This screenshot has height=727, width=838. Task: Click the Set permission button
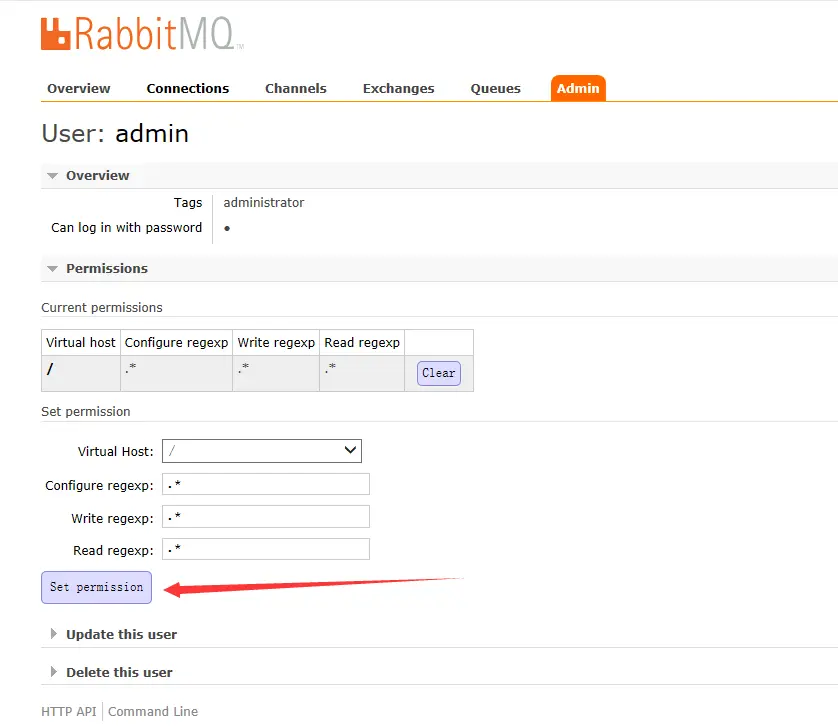[96, 587]
